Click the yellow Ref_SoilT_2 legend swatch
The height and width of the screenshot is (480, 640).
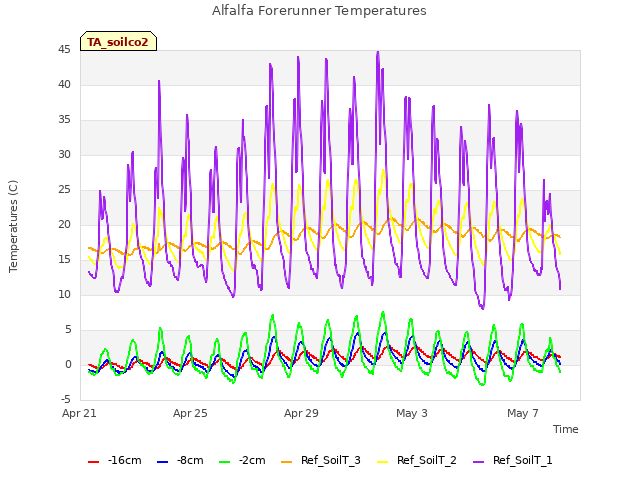pyautogui.click(x=382, y=462)
